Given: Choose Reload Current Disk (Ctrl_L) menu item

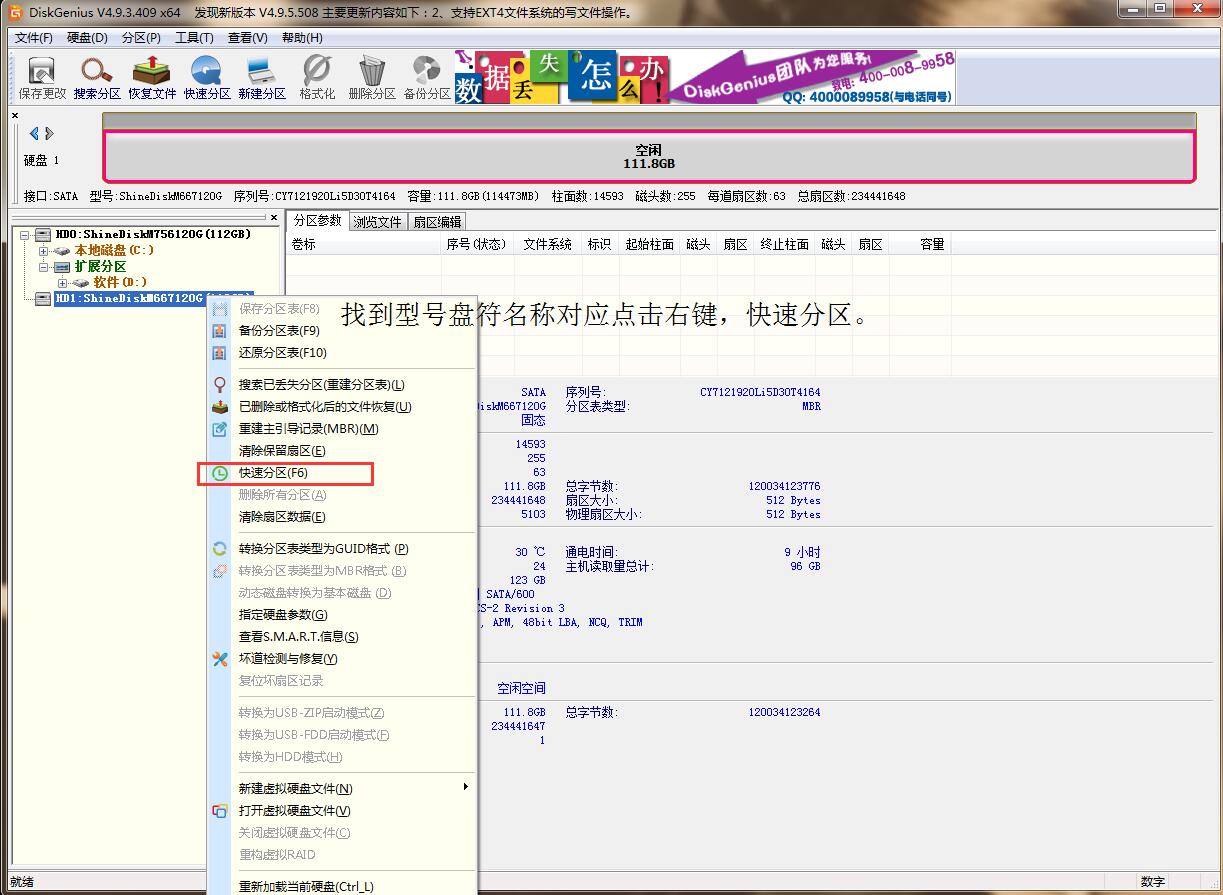Looking at the screenshot, I should [342, 886].
